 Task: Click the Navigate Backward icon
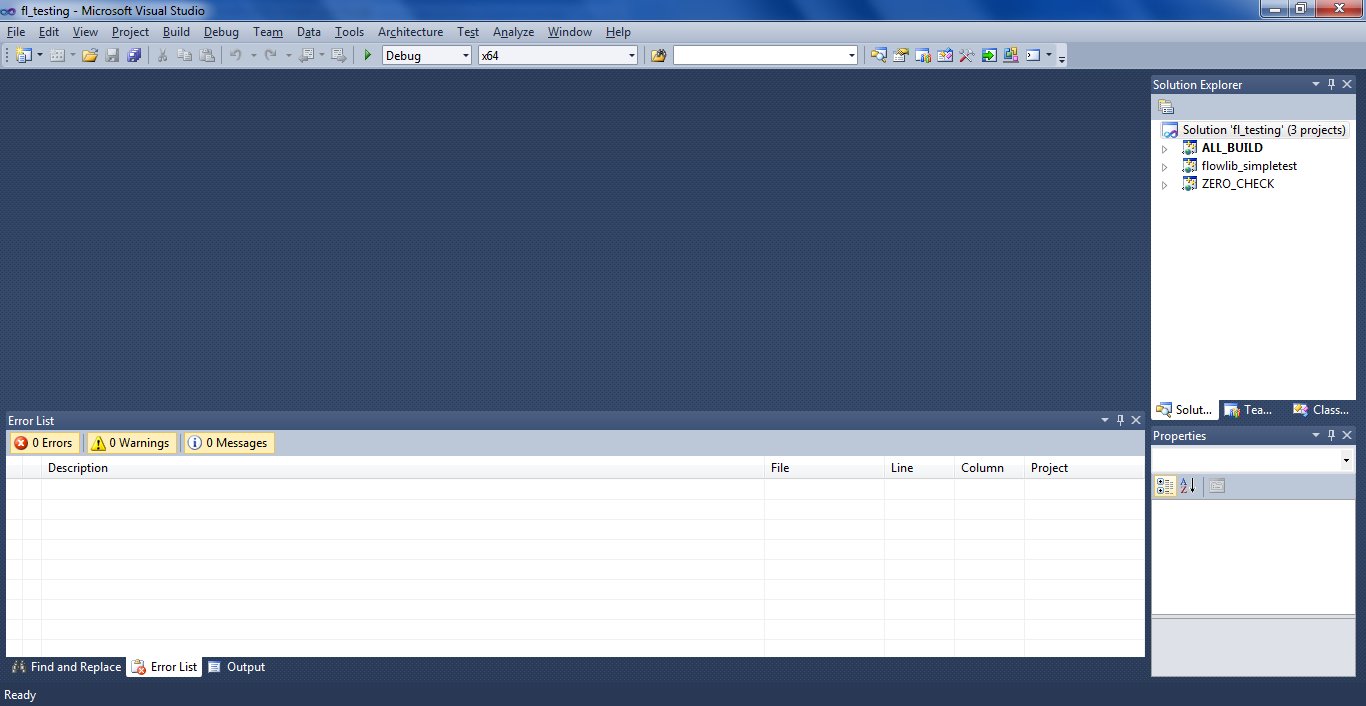tap(307, 55)
